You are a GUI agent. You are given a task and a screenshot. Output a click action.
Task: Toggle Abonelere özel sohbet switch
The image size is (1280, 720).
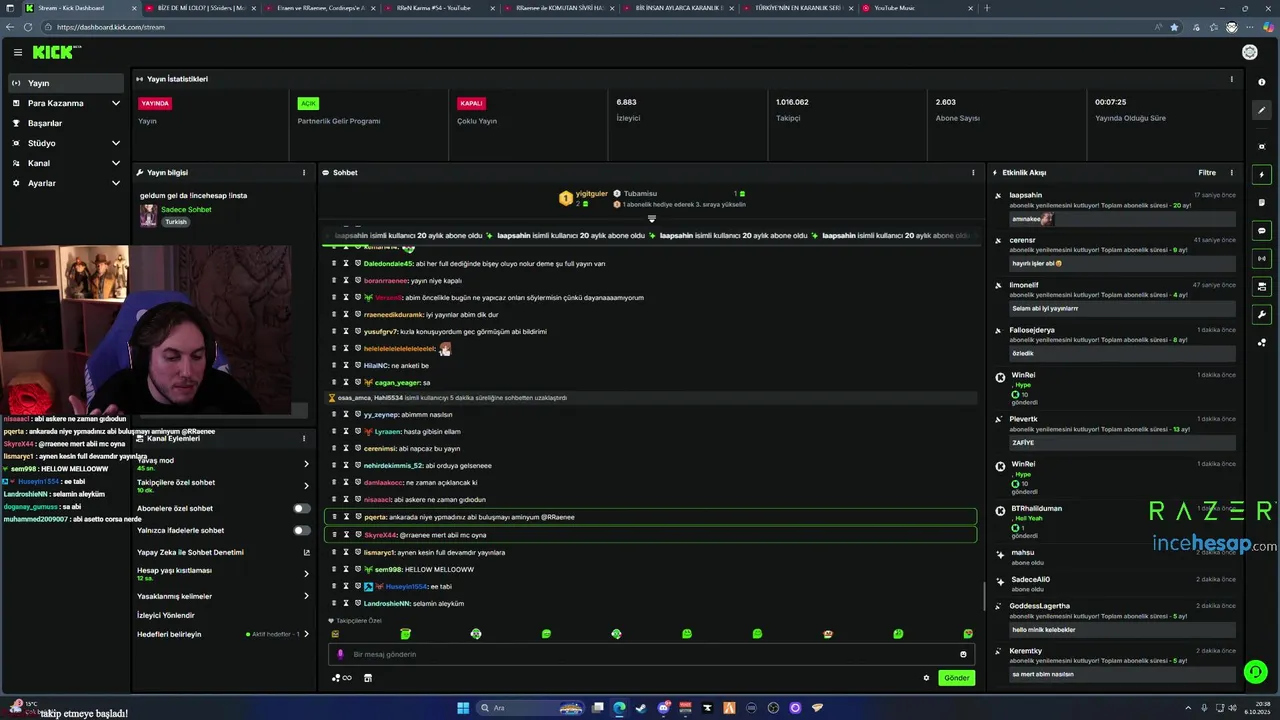pos(301,508)
